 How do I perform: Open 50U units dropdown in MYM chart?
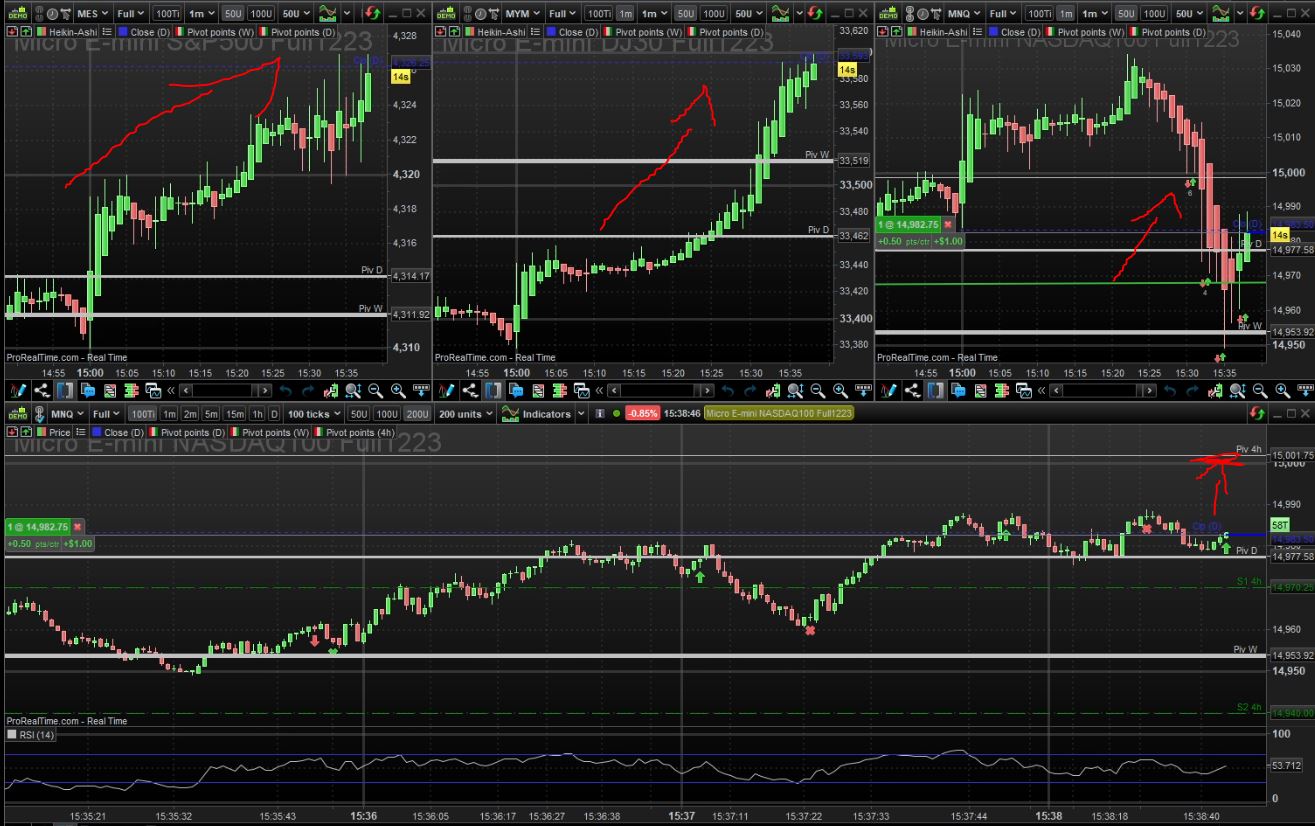[749, 13]
